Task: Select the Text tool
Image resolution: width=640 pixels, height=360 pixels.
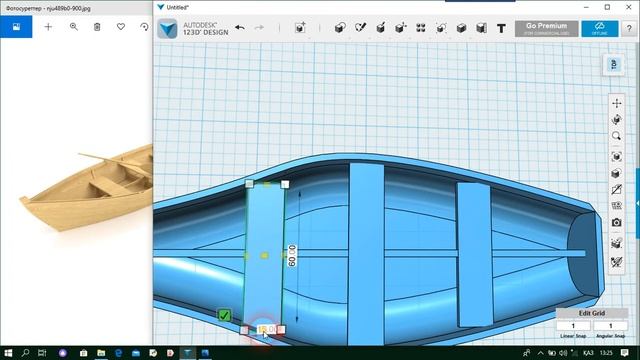Action: point(501,28)
